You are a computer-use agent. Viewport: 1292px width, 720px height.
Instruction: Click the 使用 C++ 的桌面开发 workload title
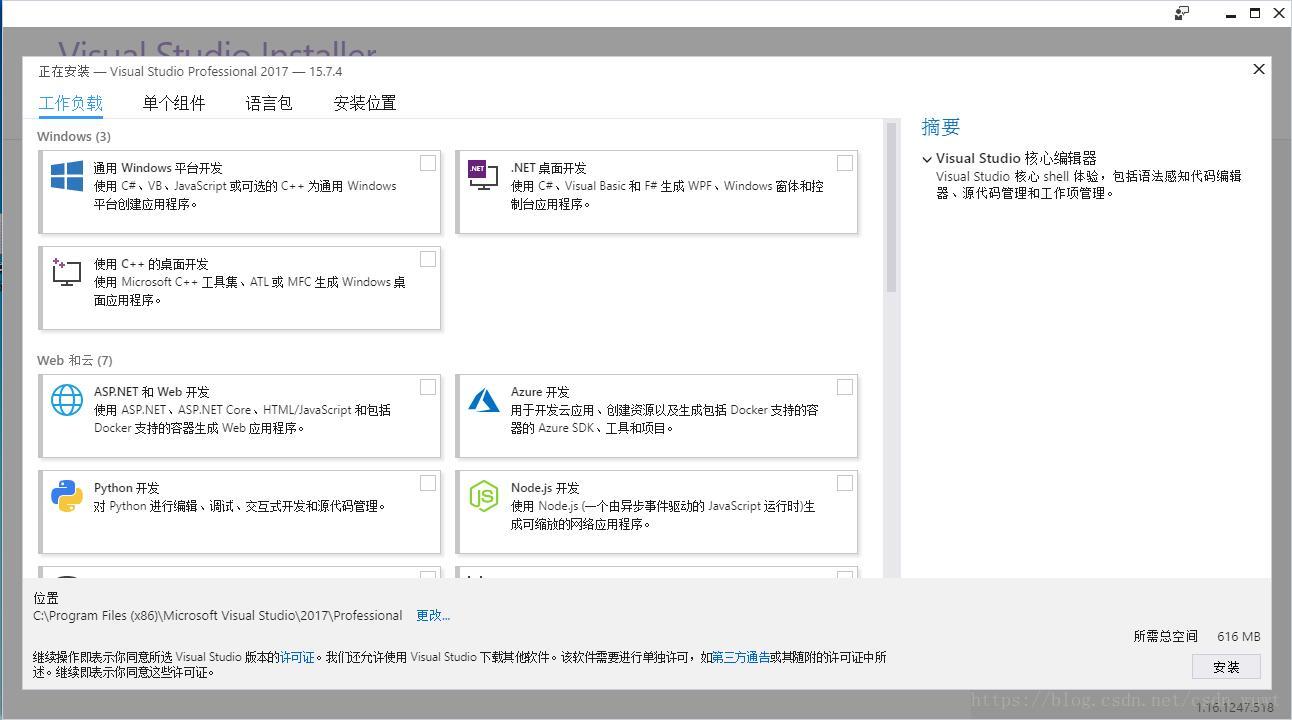(151, 264)
